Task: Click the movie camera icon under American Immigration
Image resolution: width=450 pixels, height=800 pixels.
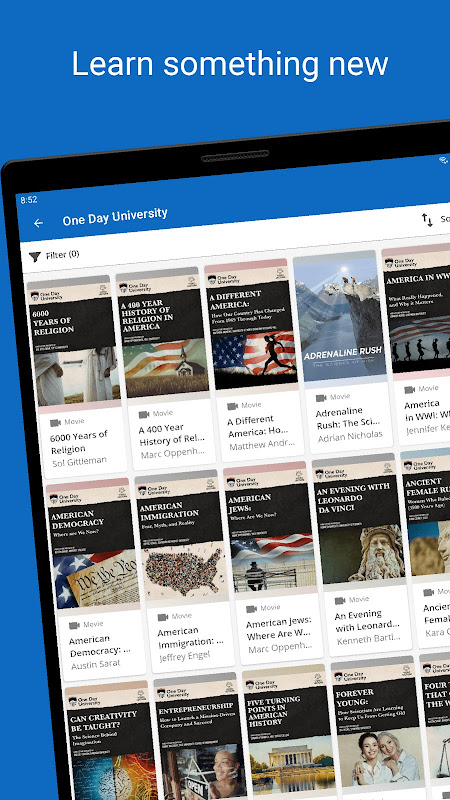Action: click(x=163, y=617)
